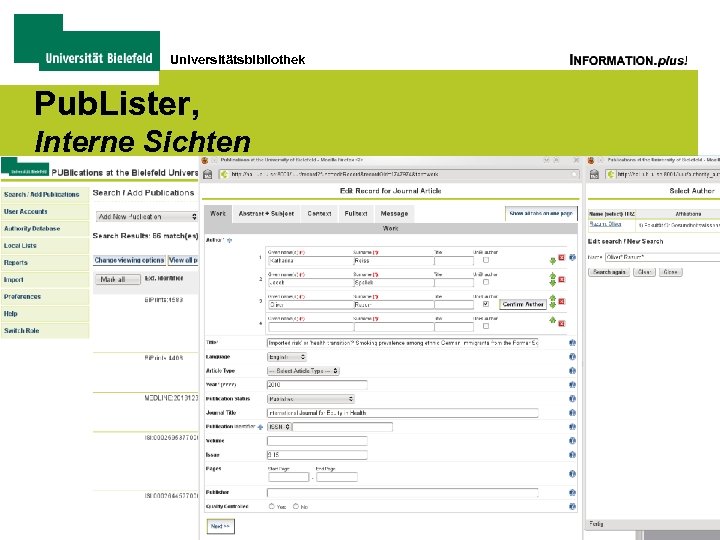Move author Razum up with green arrow
Screen dimensions: 720x540
point(553,298)
